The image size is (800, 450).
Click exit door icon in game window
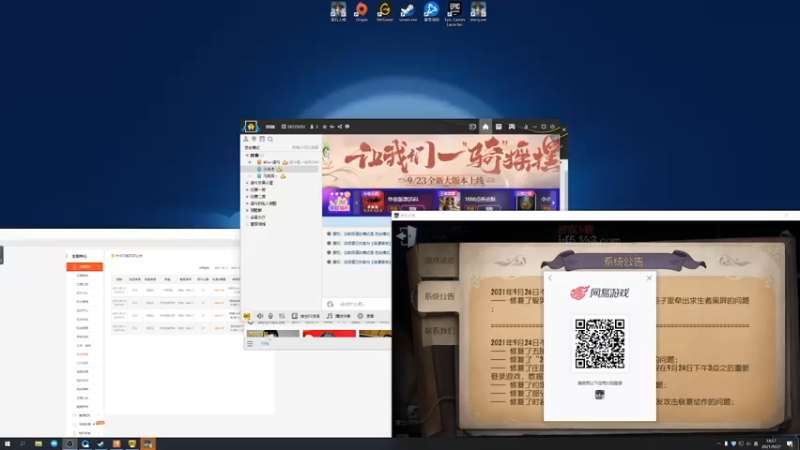pos(407,236)
